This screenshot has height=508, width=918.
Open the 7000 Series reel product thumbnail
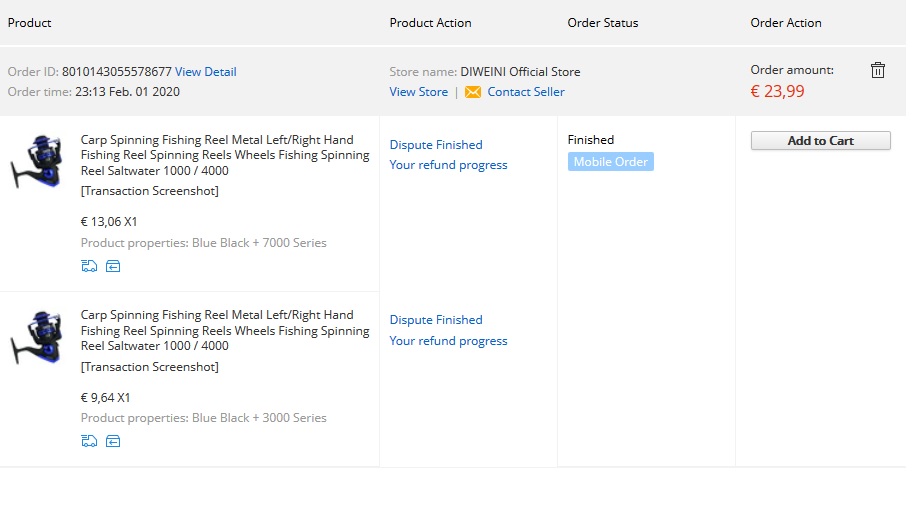point(36,162)
